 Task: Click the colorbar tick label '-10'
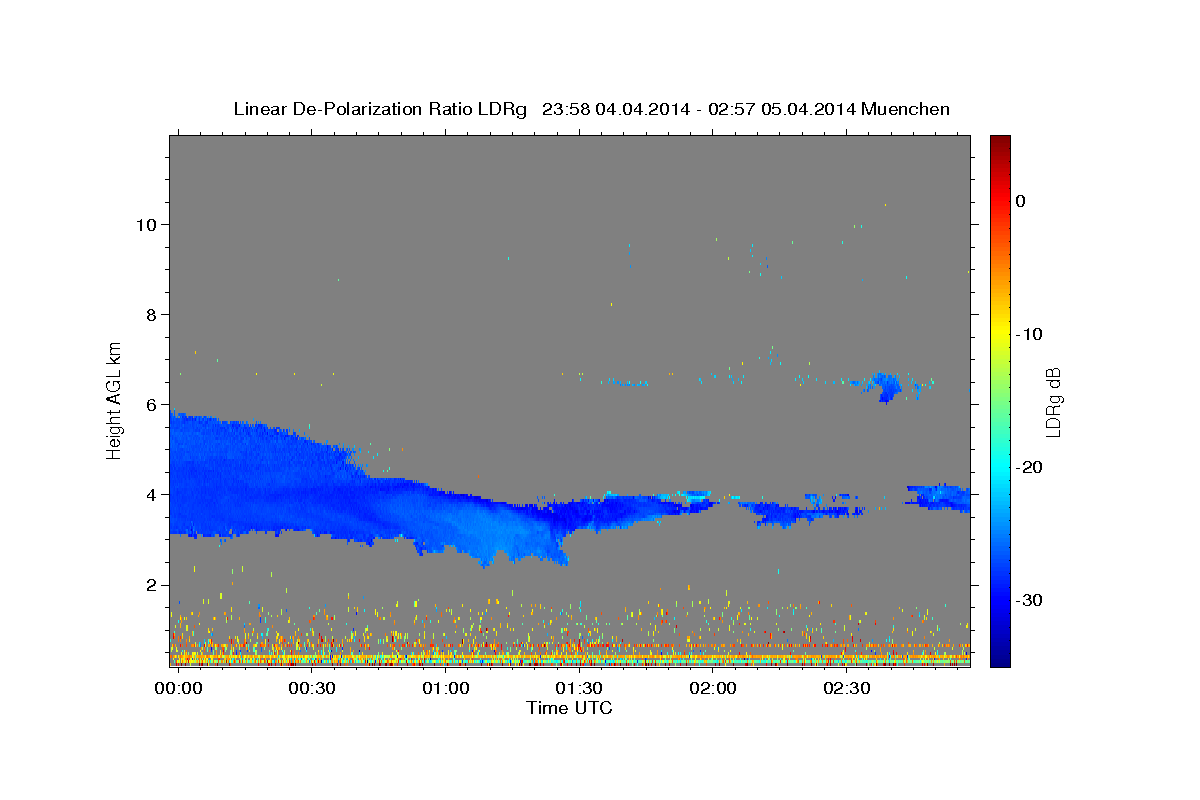pos(1030,334)
